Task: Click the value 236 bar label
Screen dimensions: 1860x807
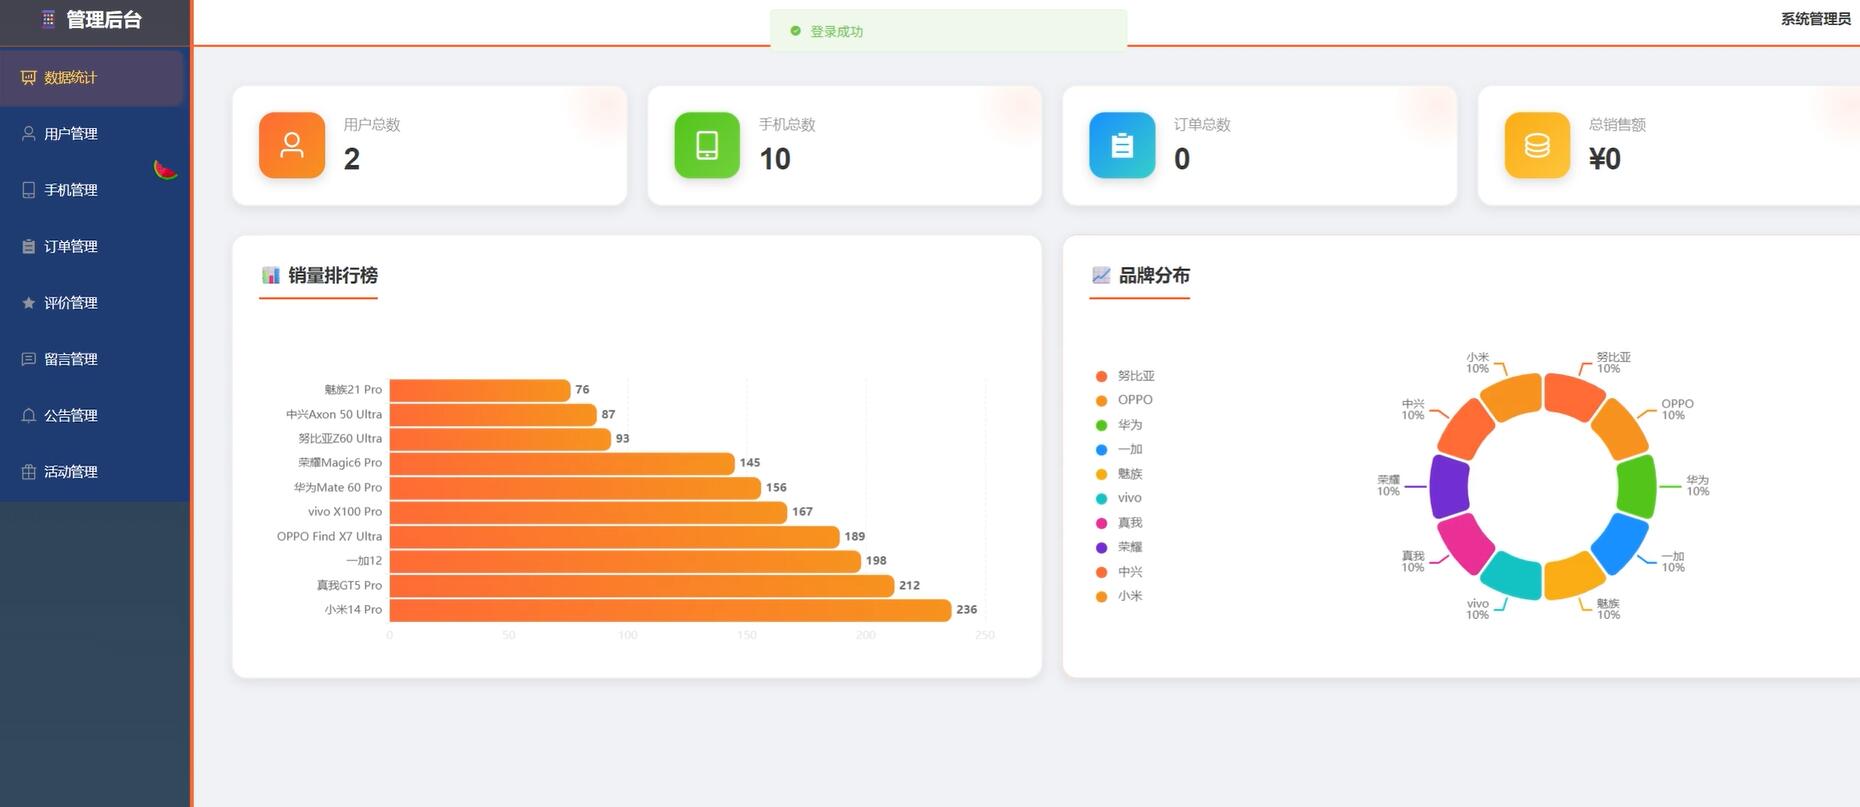Action: click(x=966, y=610)
